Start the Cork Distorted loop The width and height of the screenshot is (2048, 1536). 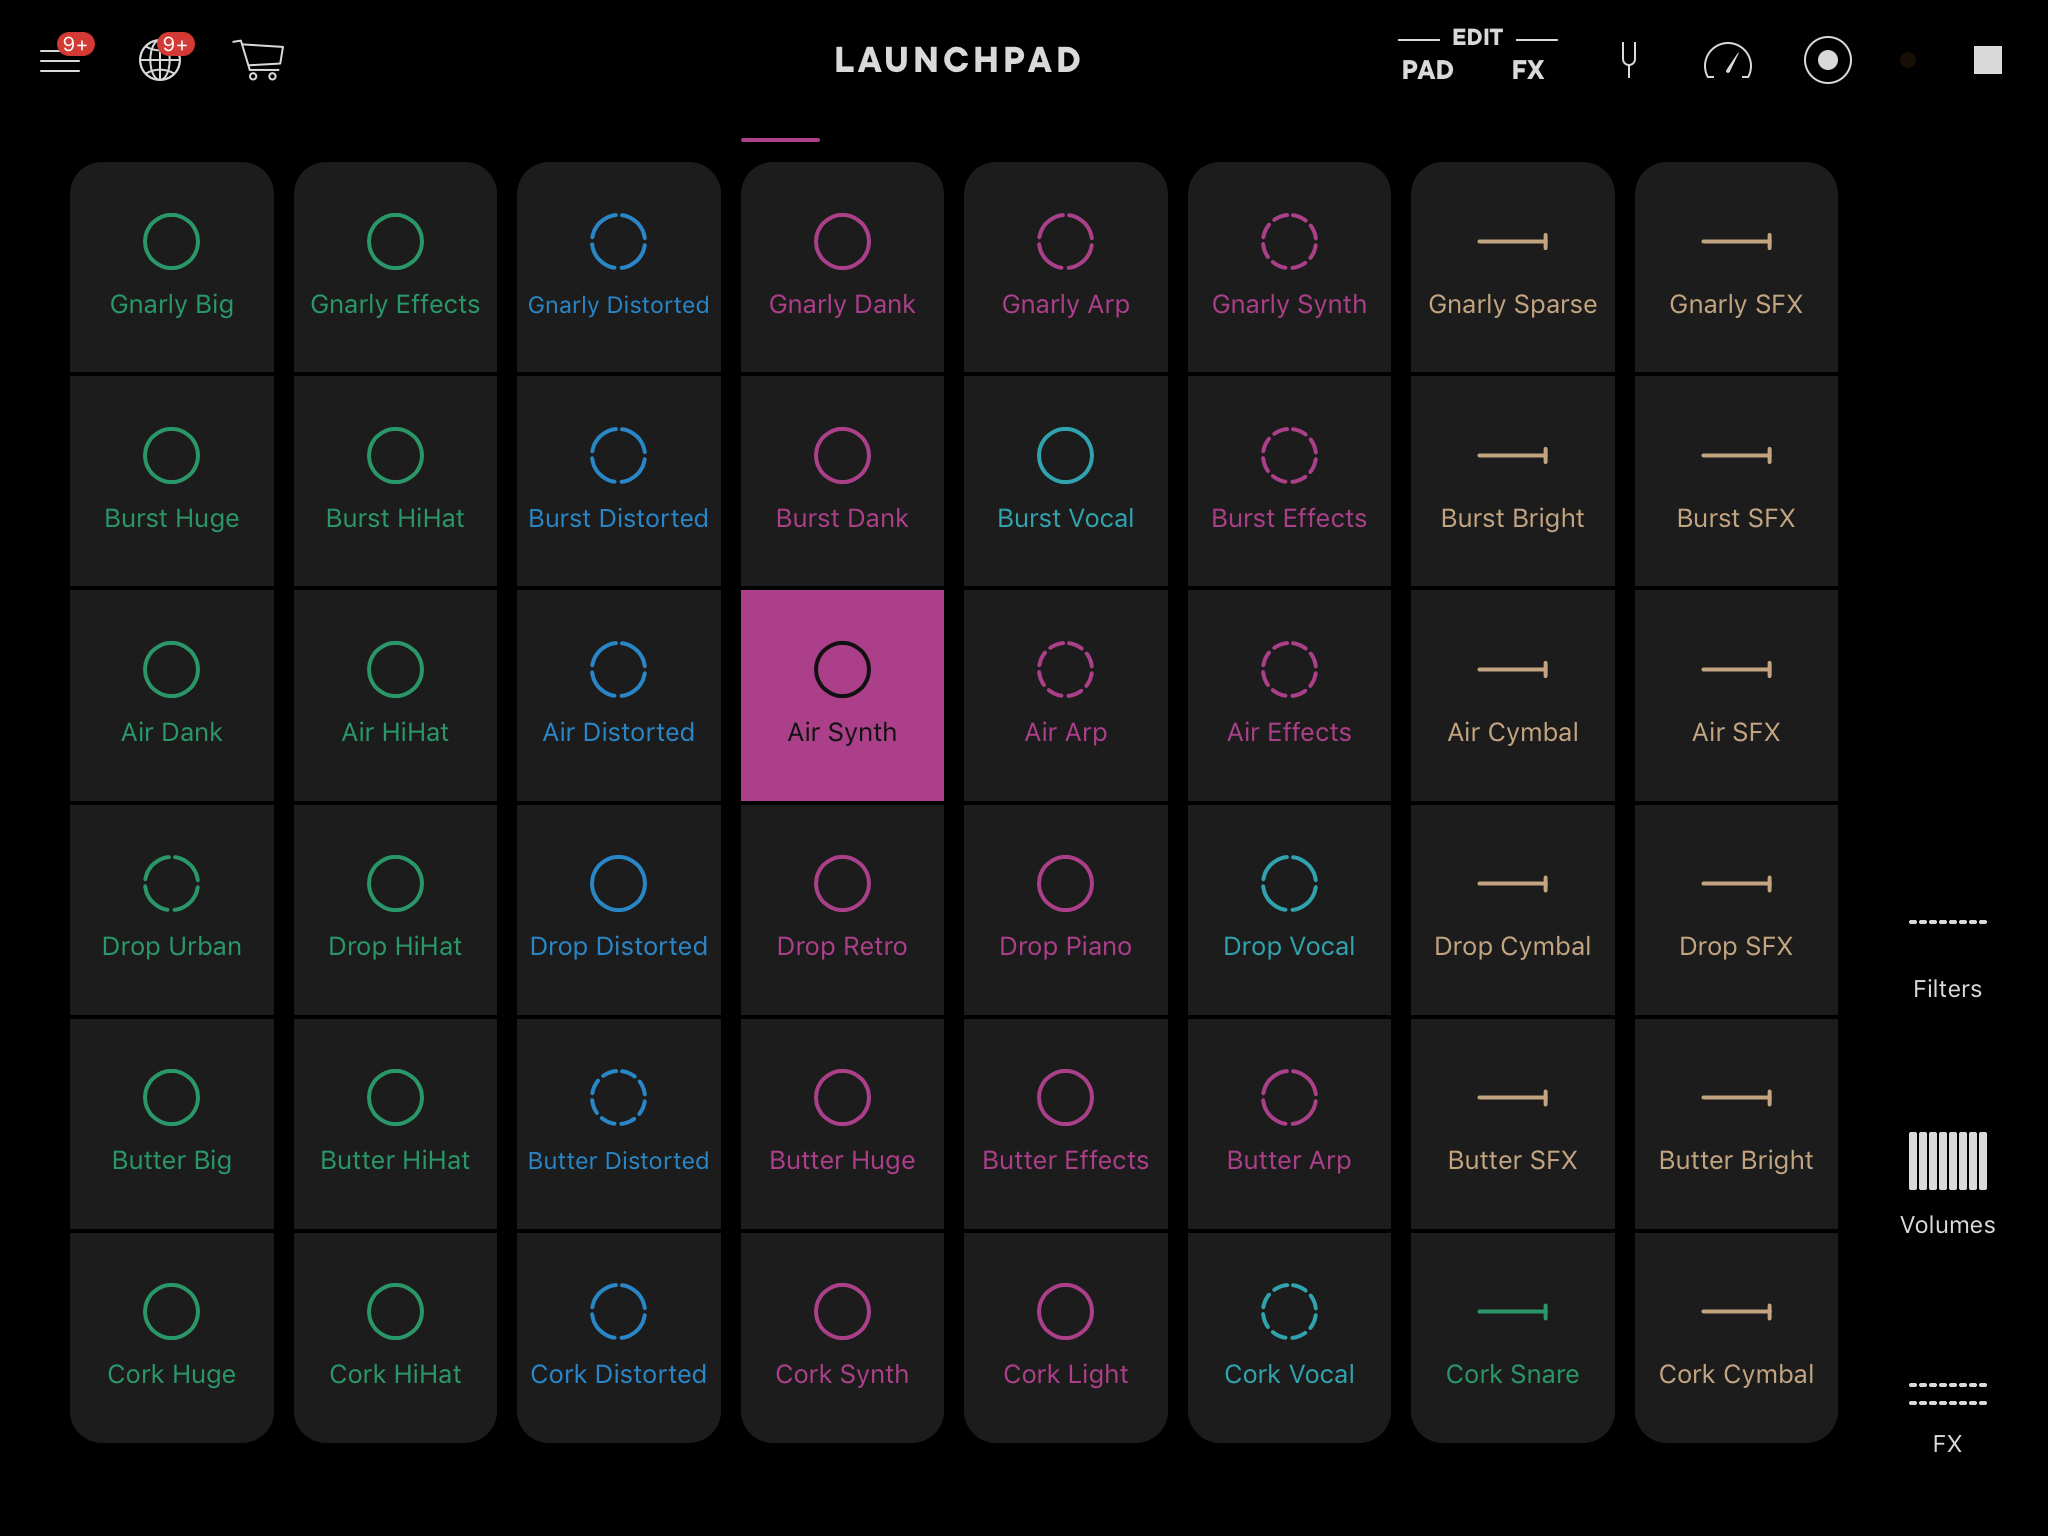point(618,1338)
